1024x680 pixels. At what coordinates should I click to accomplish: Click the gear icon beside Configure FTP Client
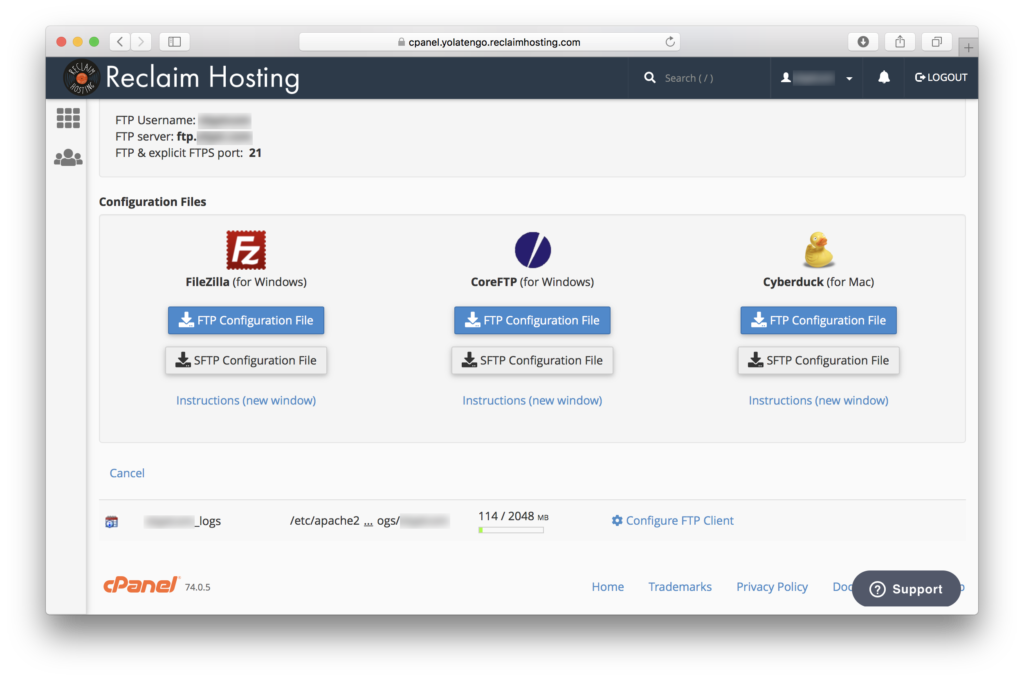tap(617, 520)
